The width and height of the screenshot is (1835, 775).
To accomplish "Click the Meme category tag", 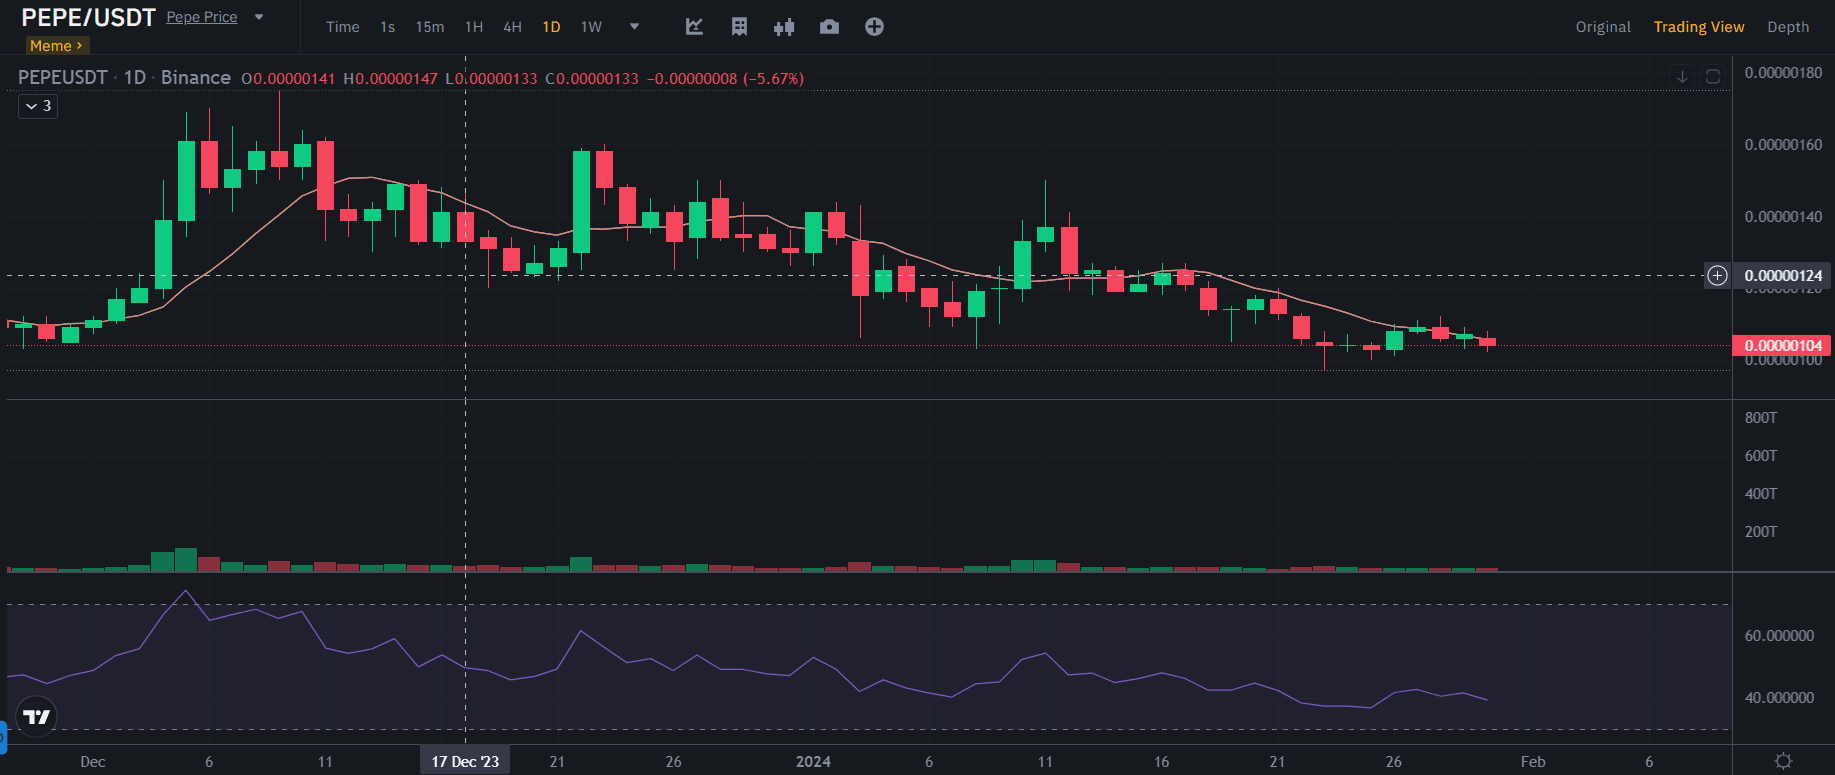I will tap(56, 46).
